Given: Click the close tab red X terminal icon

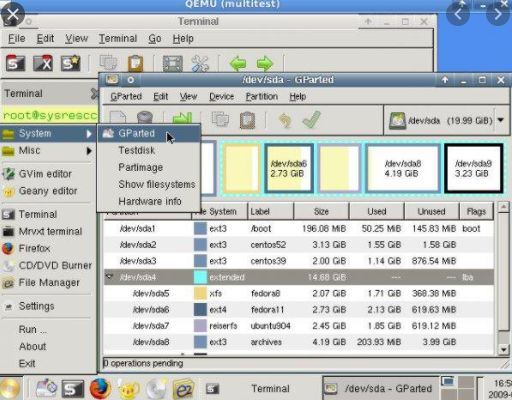Looking at the screenshot, I should coord(43,63).
